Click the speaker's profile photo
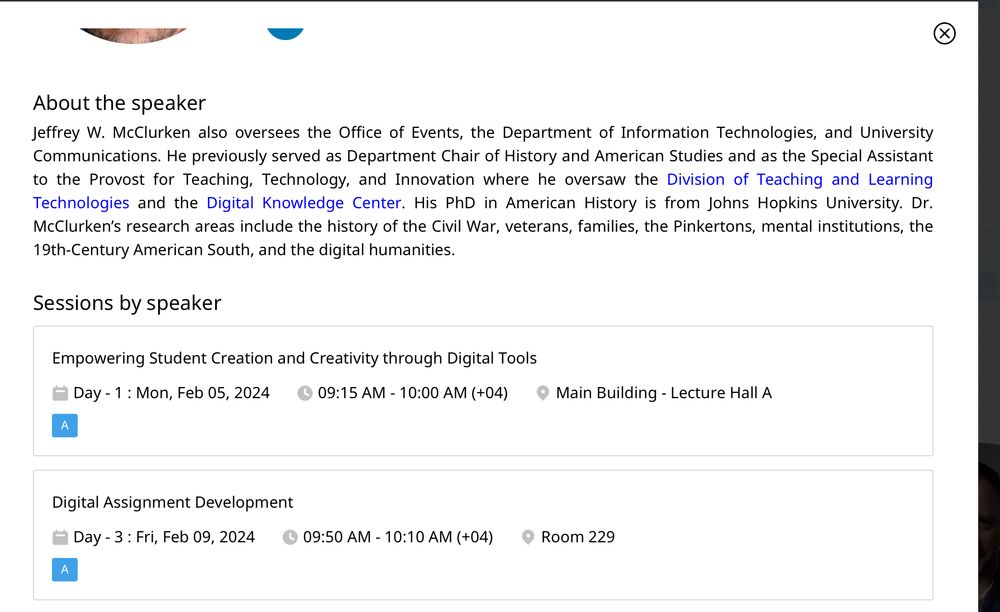Image resolution: width=1000 pixels, height=612 pixels. coord(133,35)
